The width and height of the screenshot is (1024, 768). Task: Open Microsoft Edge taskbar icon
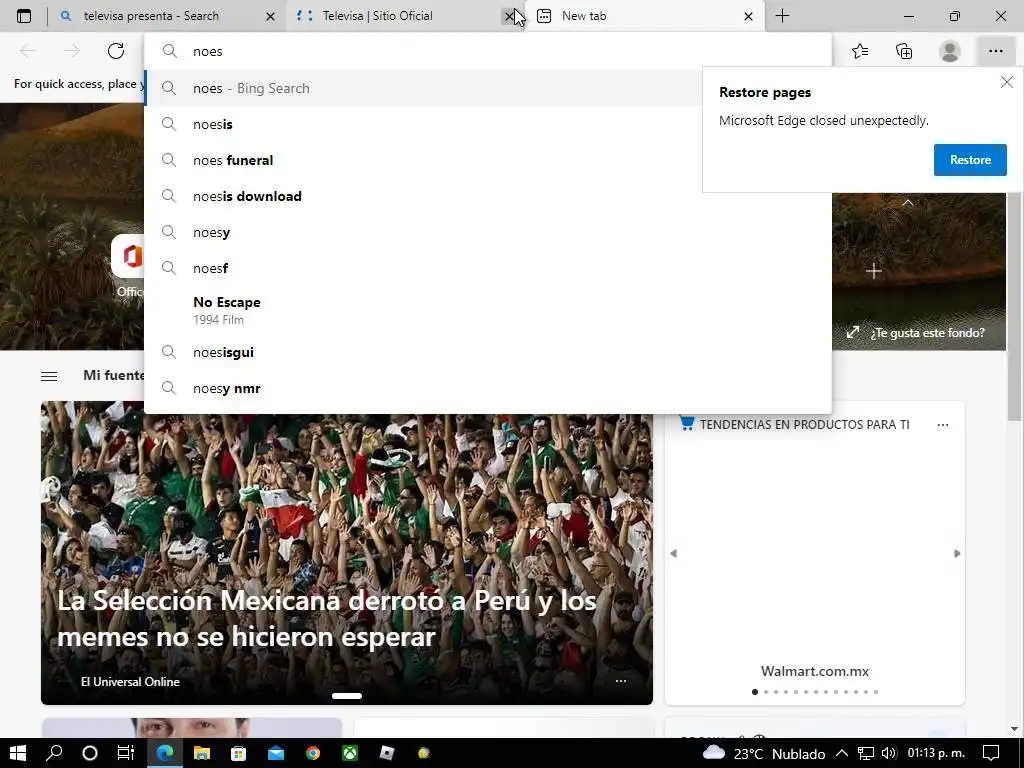click(165, 753)
